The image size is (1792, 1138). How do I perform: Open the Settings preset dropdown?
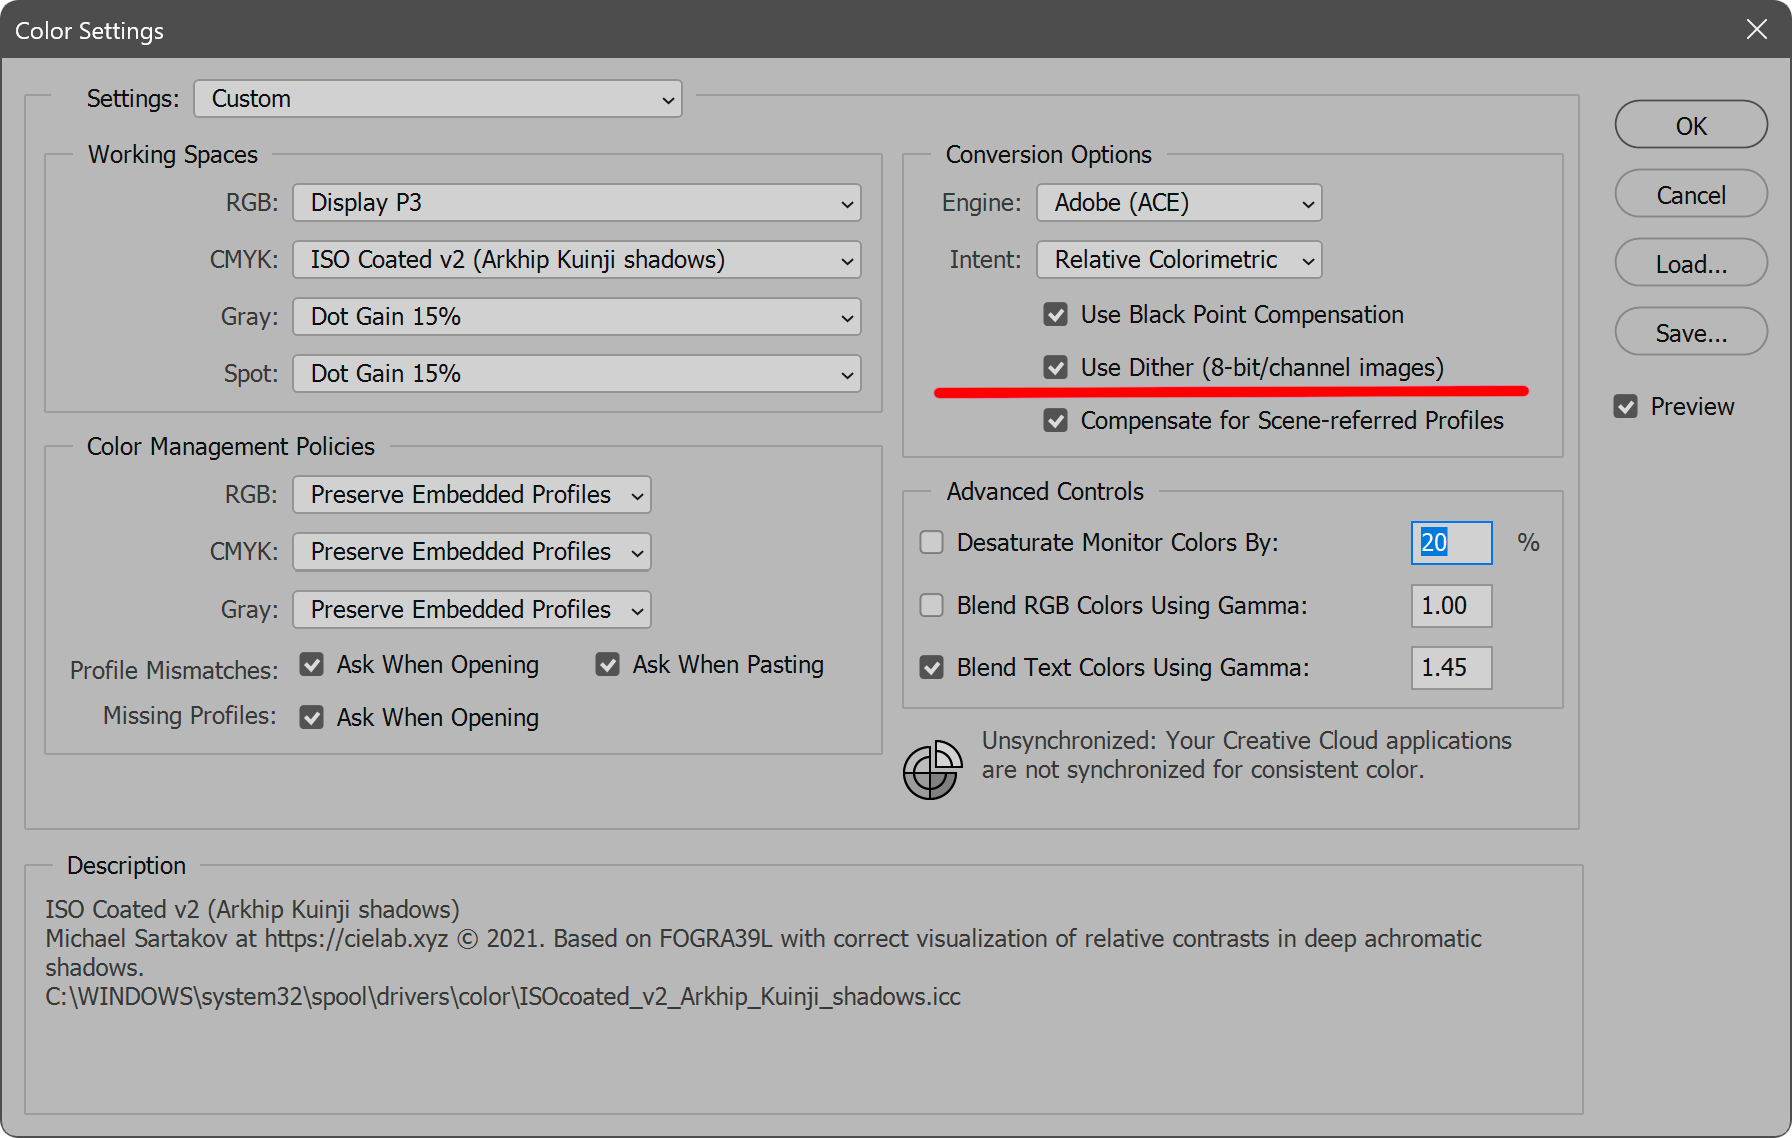[438, 99]
